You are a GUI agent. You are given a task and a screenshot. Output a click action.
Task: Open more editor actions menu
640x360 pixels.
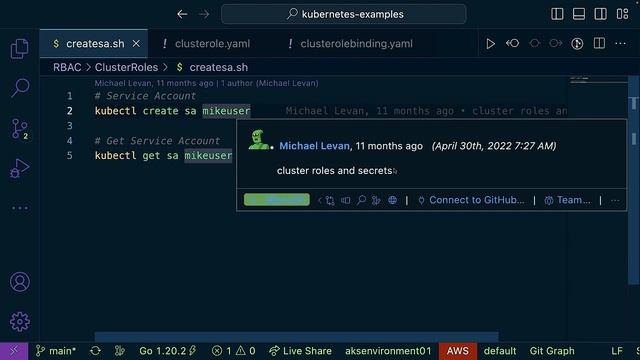click(x=620, y=43)
